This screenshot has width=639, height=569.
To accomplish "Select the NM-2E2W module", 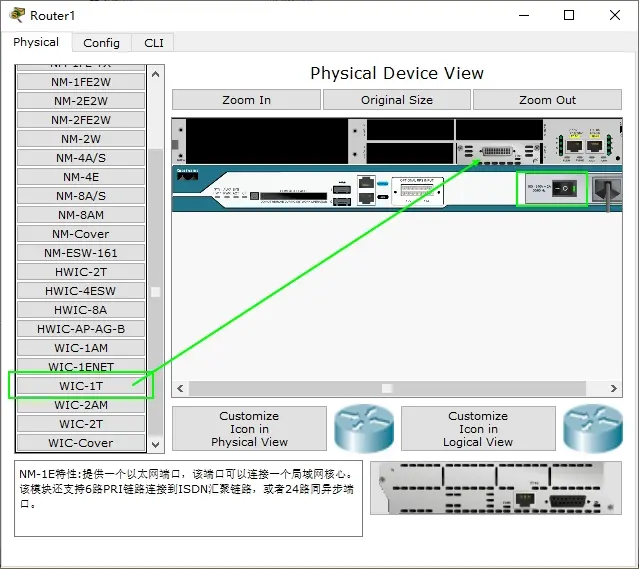I will point(81,101).
